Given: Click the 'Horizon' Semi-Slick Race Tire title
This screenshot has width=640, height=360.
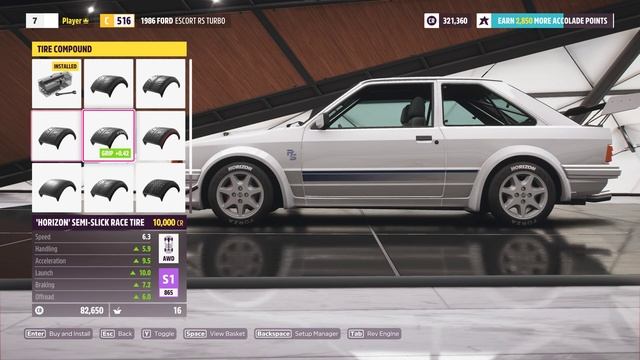Looking at the screenshot, I should [x=90, y=222].
